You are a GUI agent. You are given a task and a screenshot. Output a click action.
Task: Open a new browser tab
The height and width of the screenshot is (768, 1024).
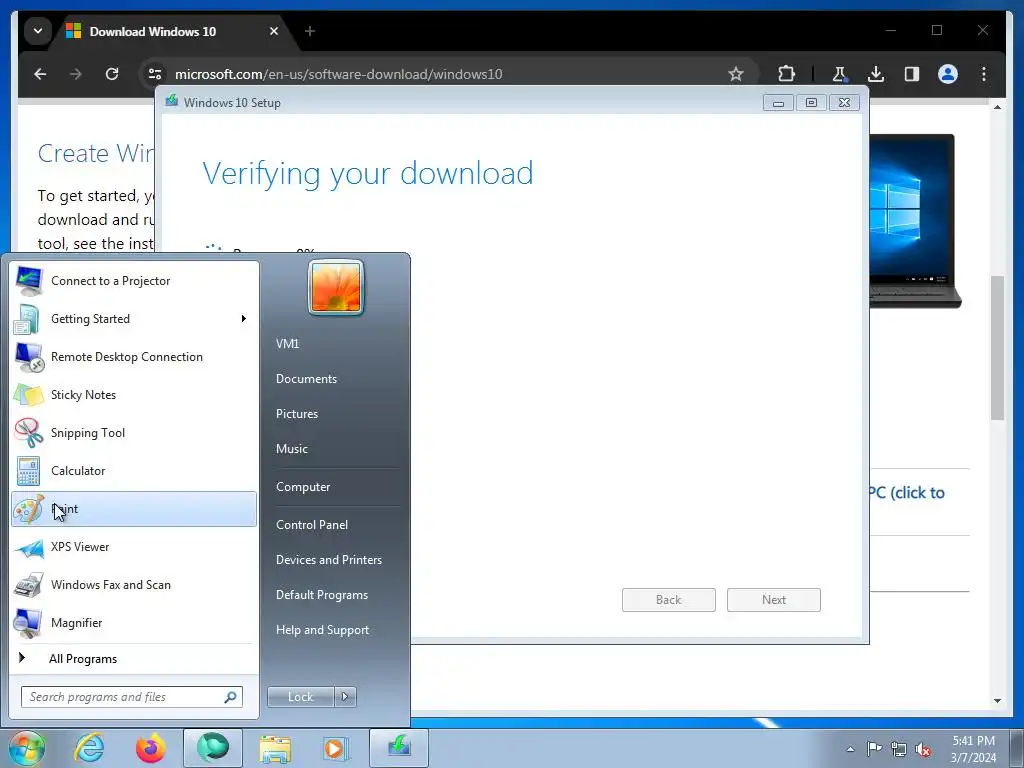(x=310, y=31)
